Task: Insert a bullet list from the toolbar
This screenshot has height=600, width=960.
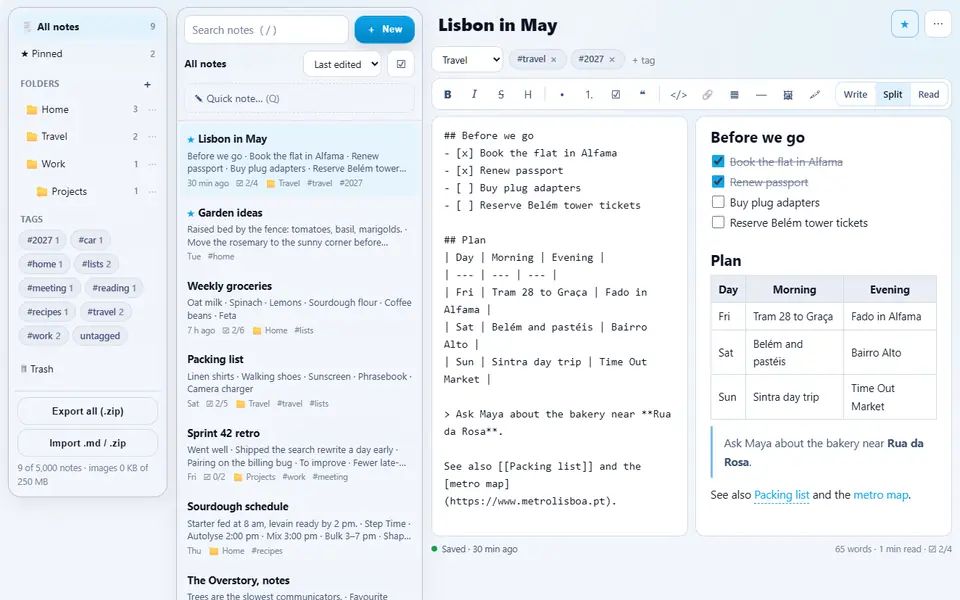Action: (562, 94)
